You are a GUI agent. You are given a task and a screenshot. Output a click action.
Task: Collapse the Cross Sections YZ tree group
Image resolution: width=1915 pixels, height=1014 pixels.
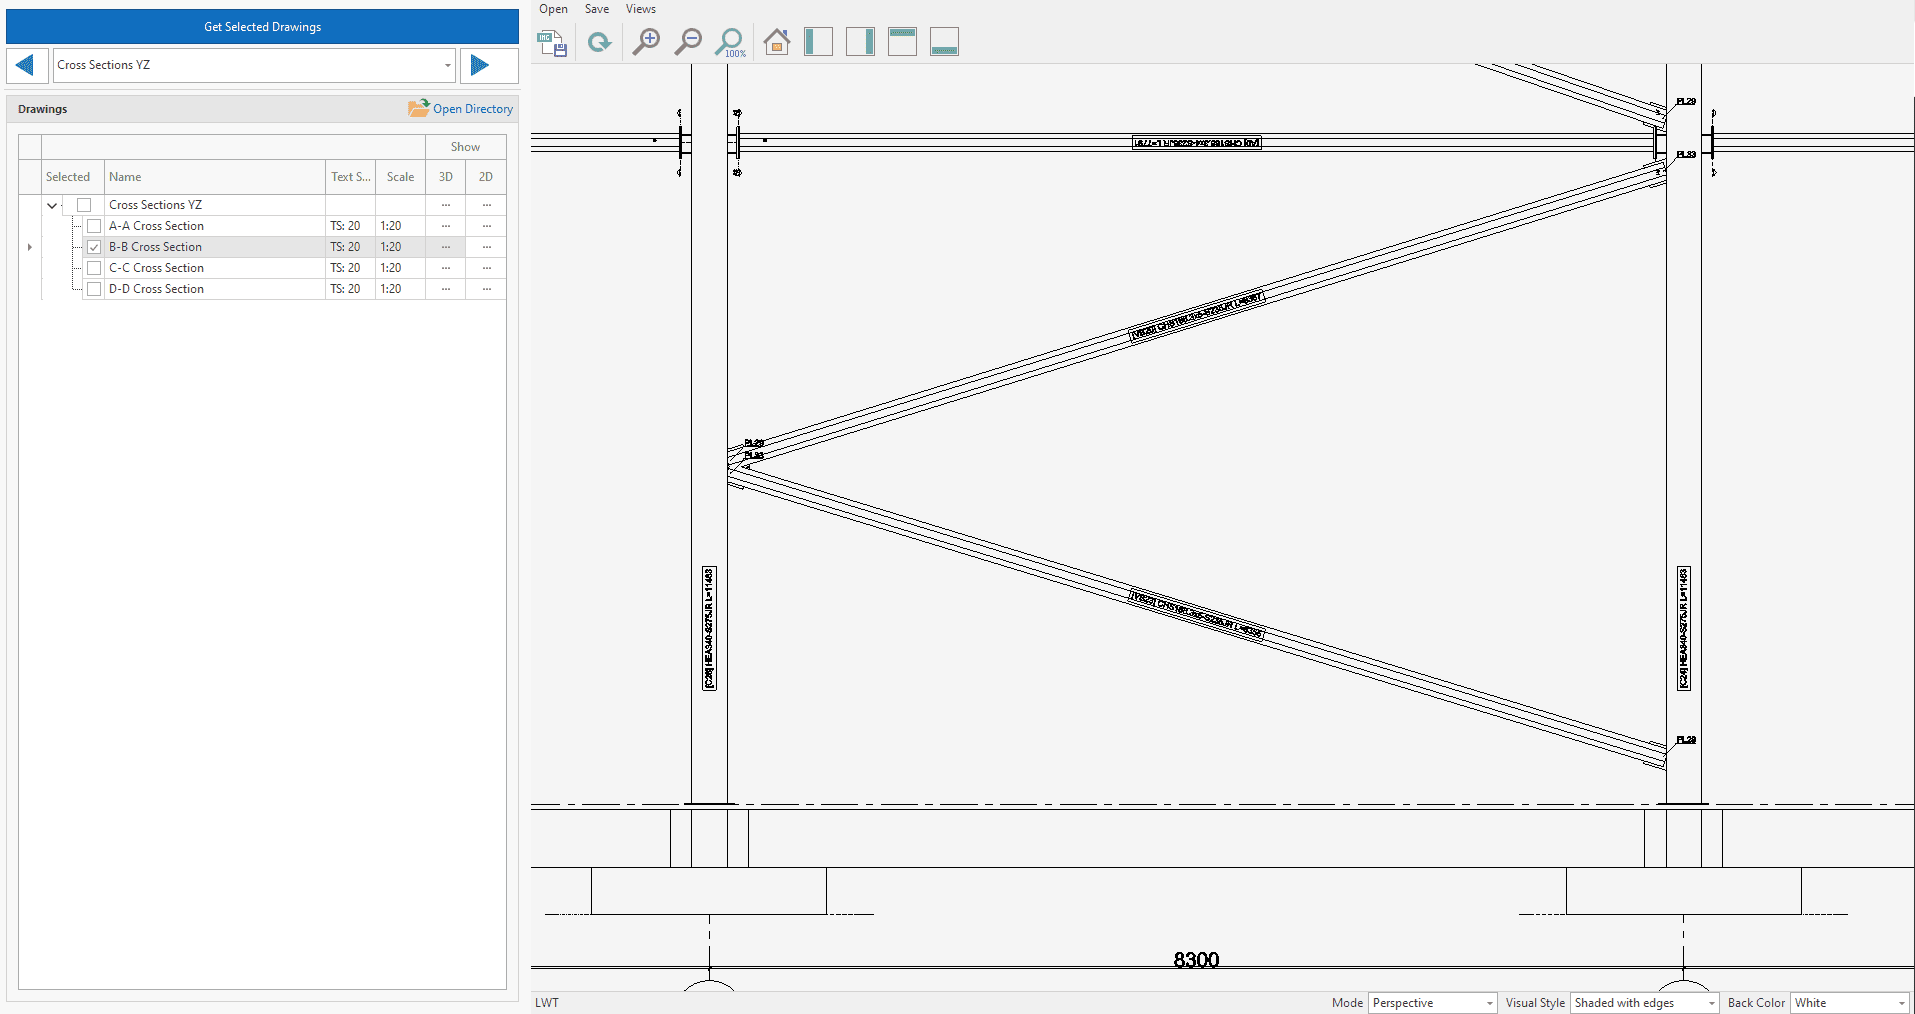pos(52,205)
